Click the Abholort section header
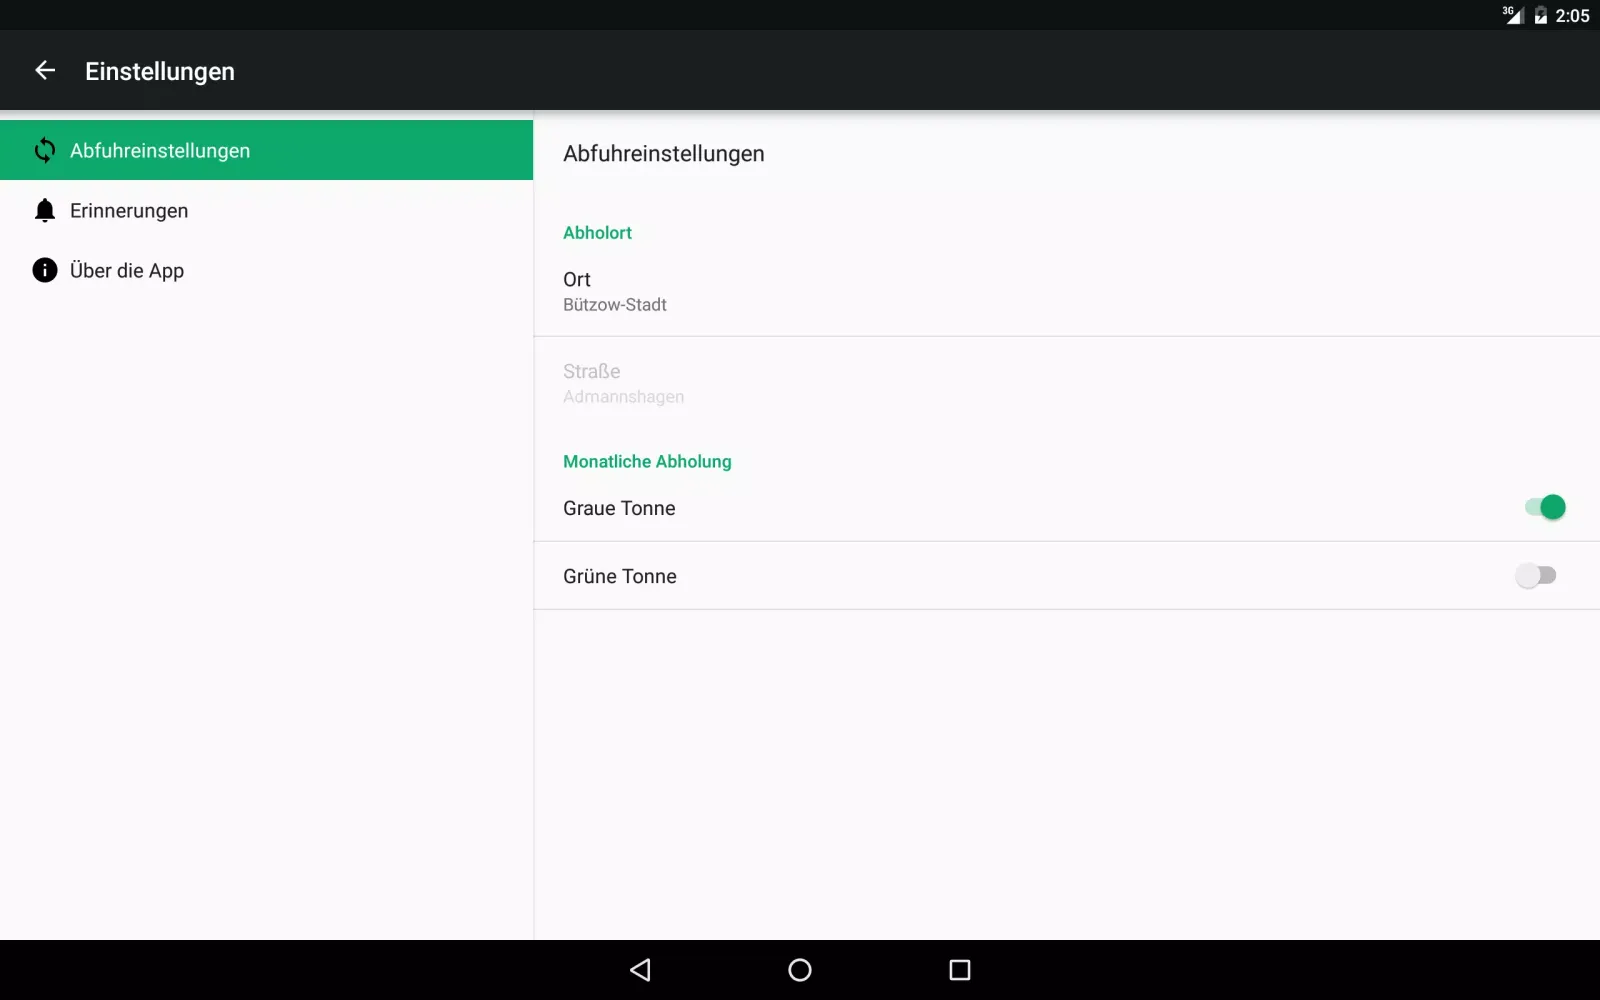1600x1000 pixels. [x=597, y=233]
